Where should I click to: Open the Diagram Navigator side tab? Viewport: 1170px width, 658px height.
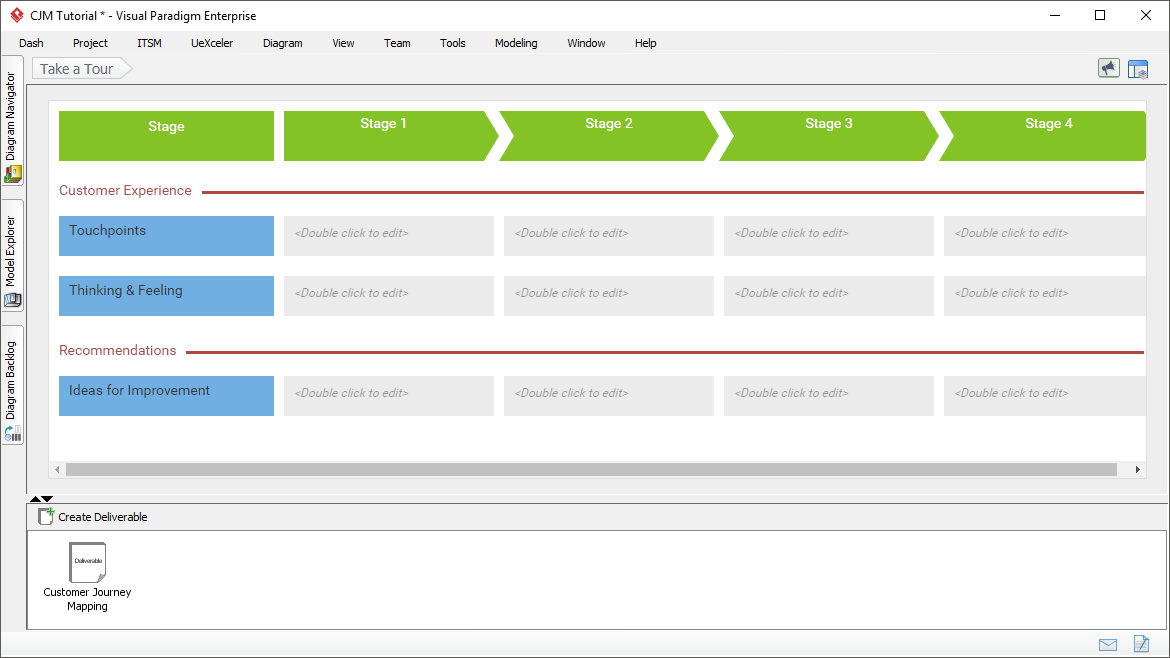pyautogui.click(x=12, y=121)
